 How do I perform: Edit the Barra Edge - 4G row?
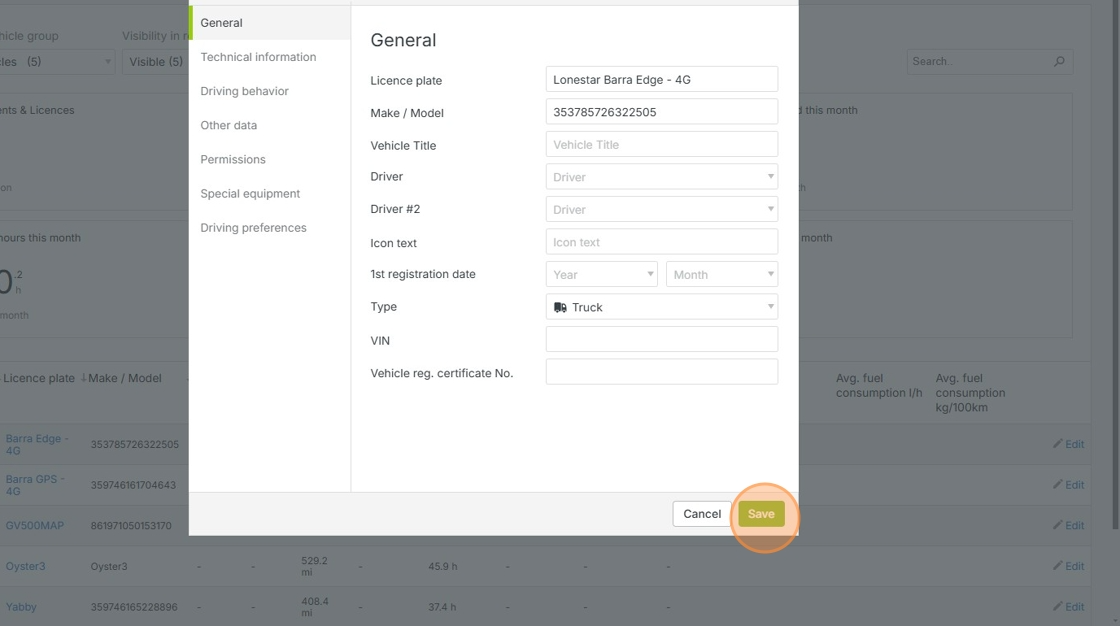[1069, 444]
